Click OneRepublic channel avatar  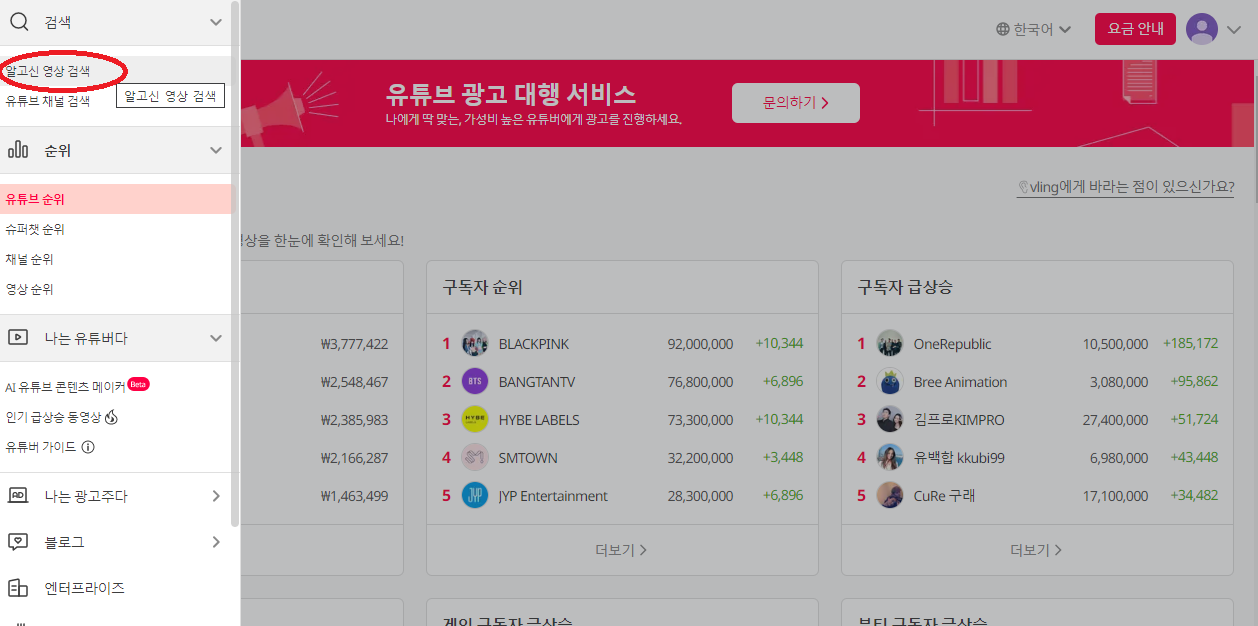click(x=890, y=344)
